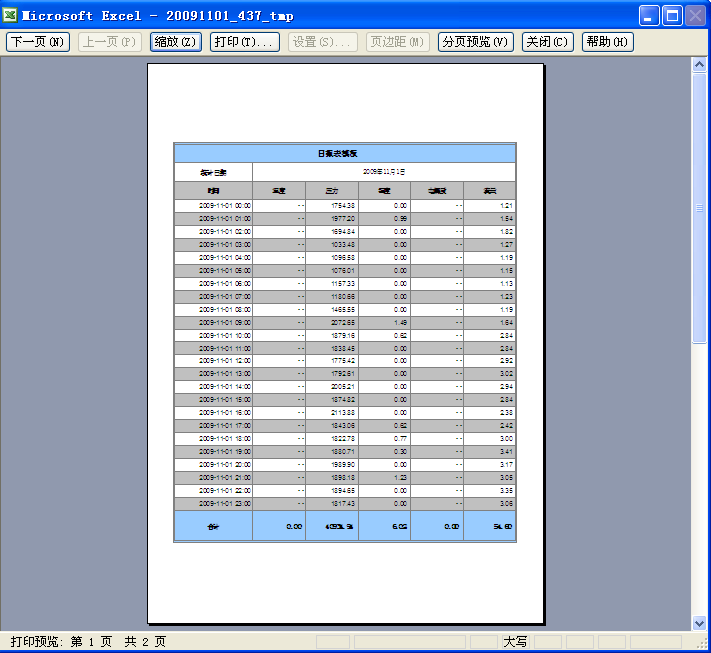The width and height of the screenshot is (711, 653).
Task: Click the value 0.99
Action: (x=400, y=219)
